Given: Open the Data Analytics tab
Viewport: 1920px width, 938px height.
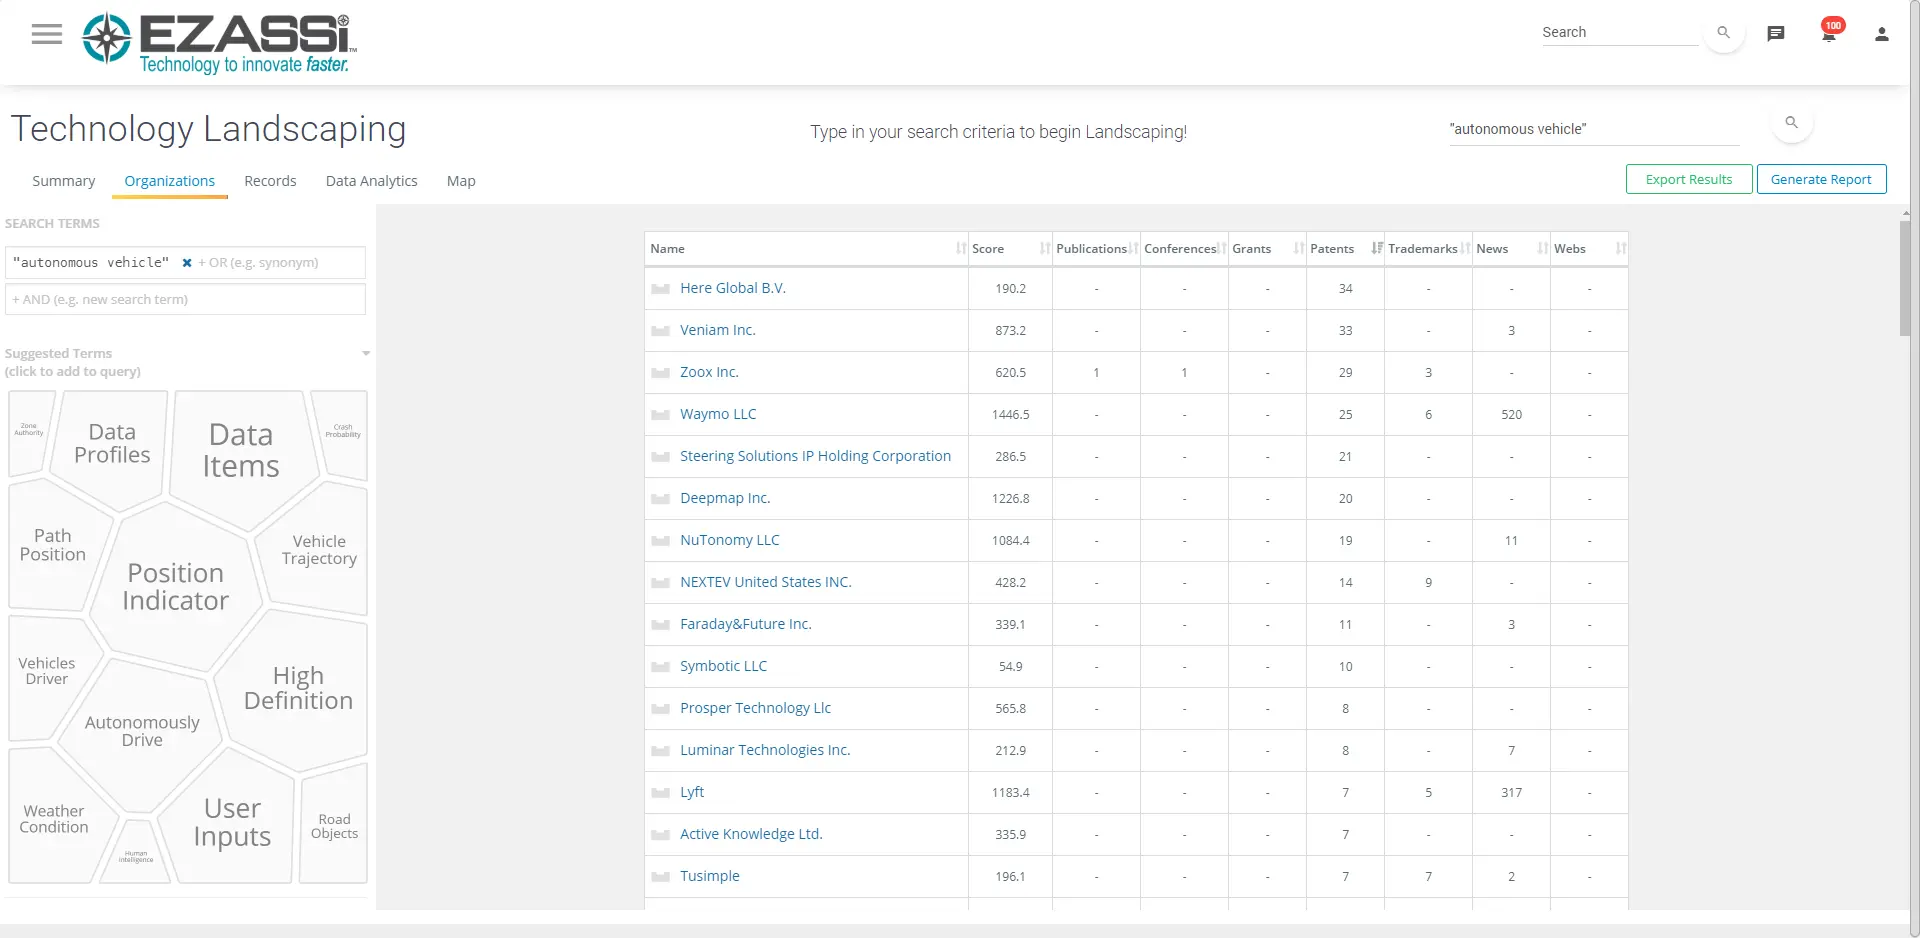Looking at the screenshot, I should (372, 181).
